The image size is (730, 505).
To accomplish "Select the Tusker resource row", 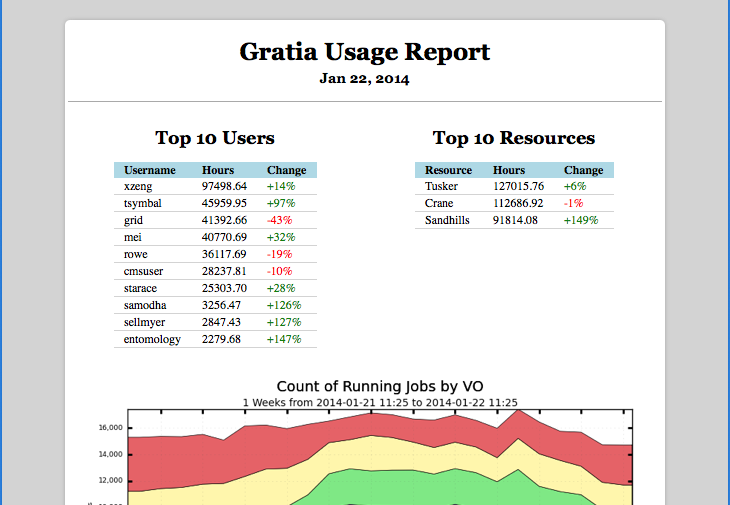I will pos(514,187).
